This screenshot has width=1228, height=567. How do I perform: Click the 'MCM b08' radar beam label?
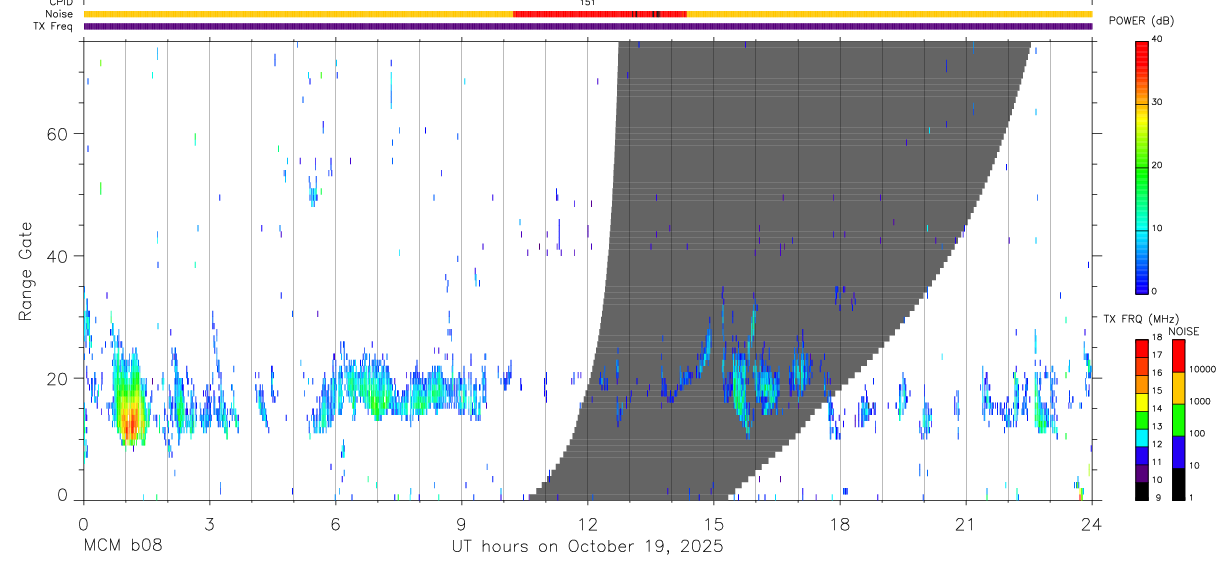pos(122,546)
